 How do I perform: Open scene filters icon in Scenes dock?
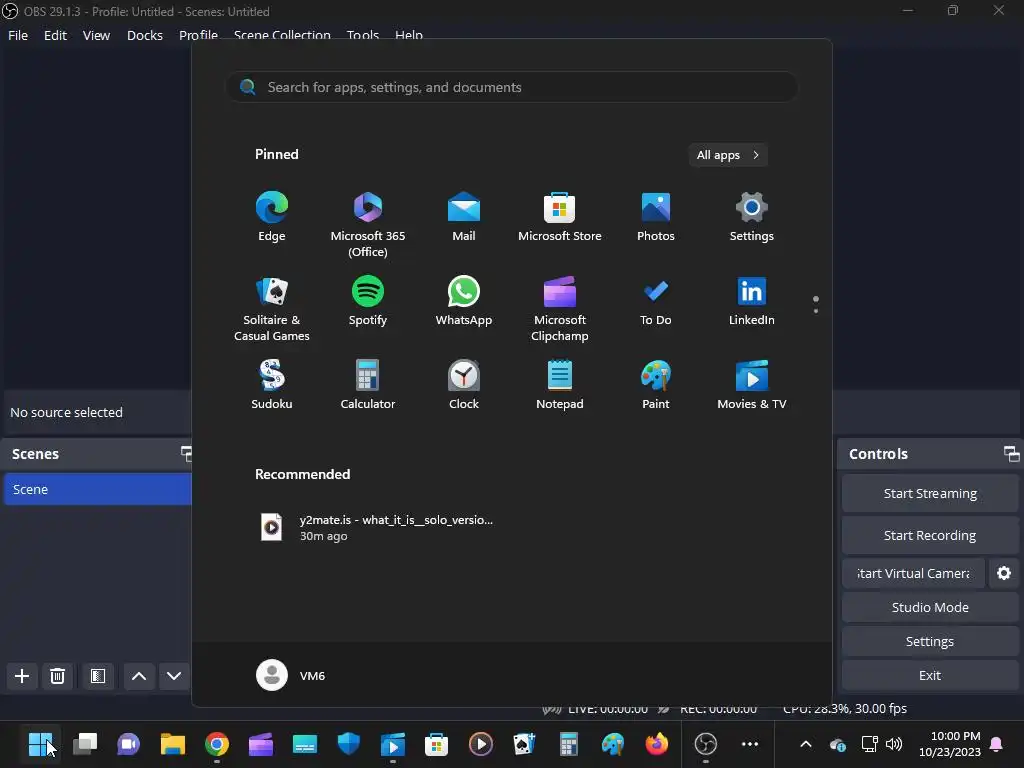[98, 676]
